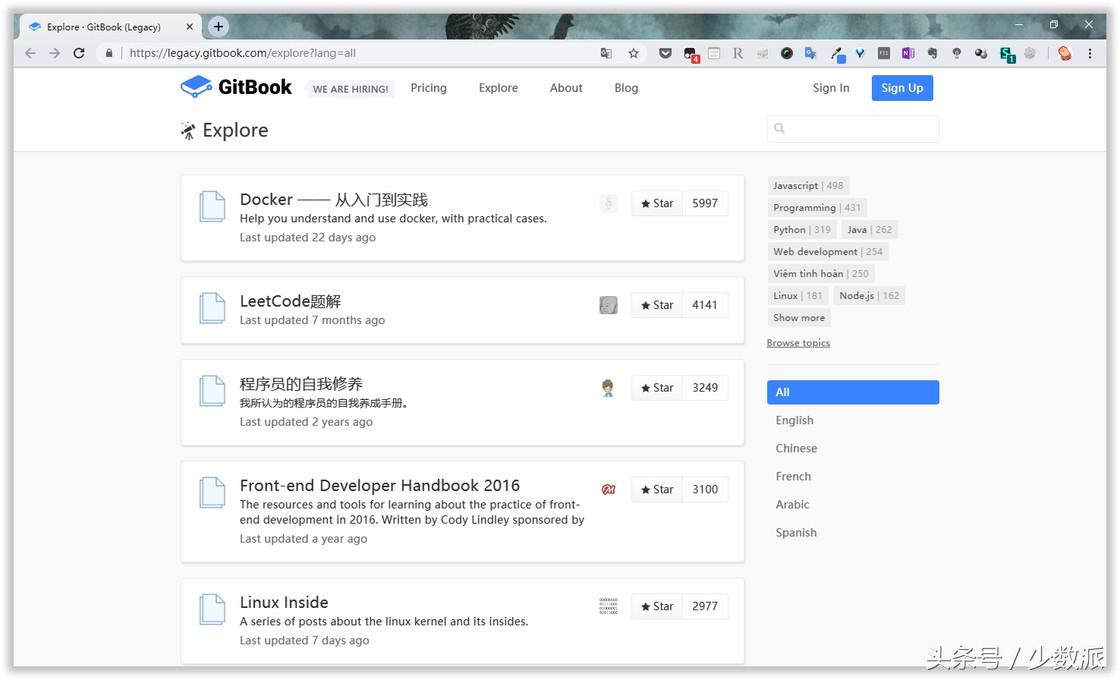Click the translate page icon in address bar
This screenshot has height=680, width=1120.
[x=606, y=53]
